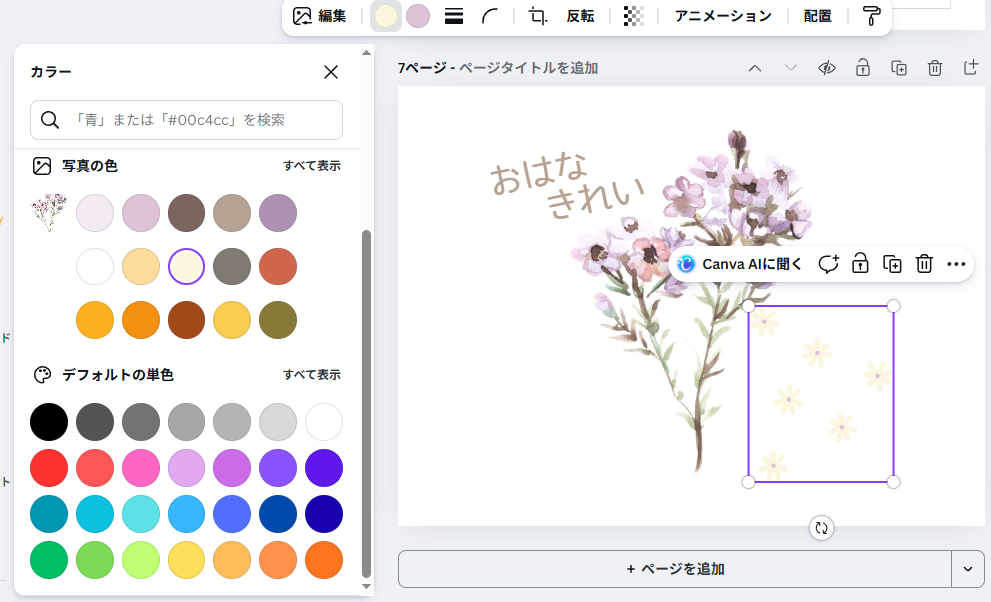Duplicate the selected element from floating toolbar

point(892,264)
